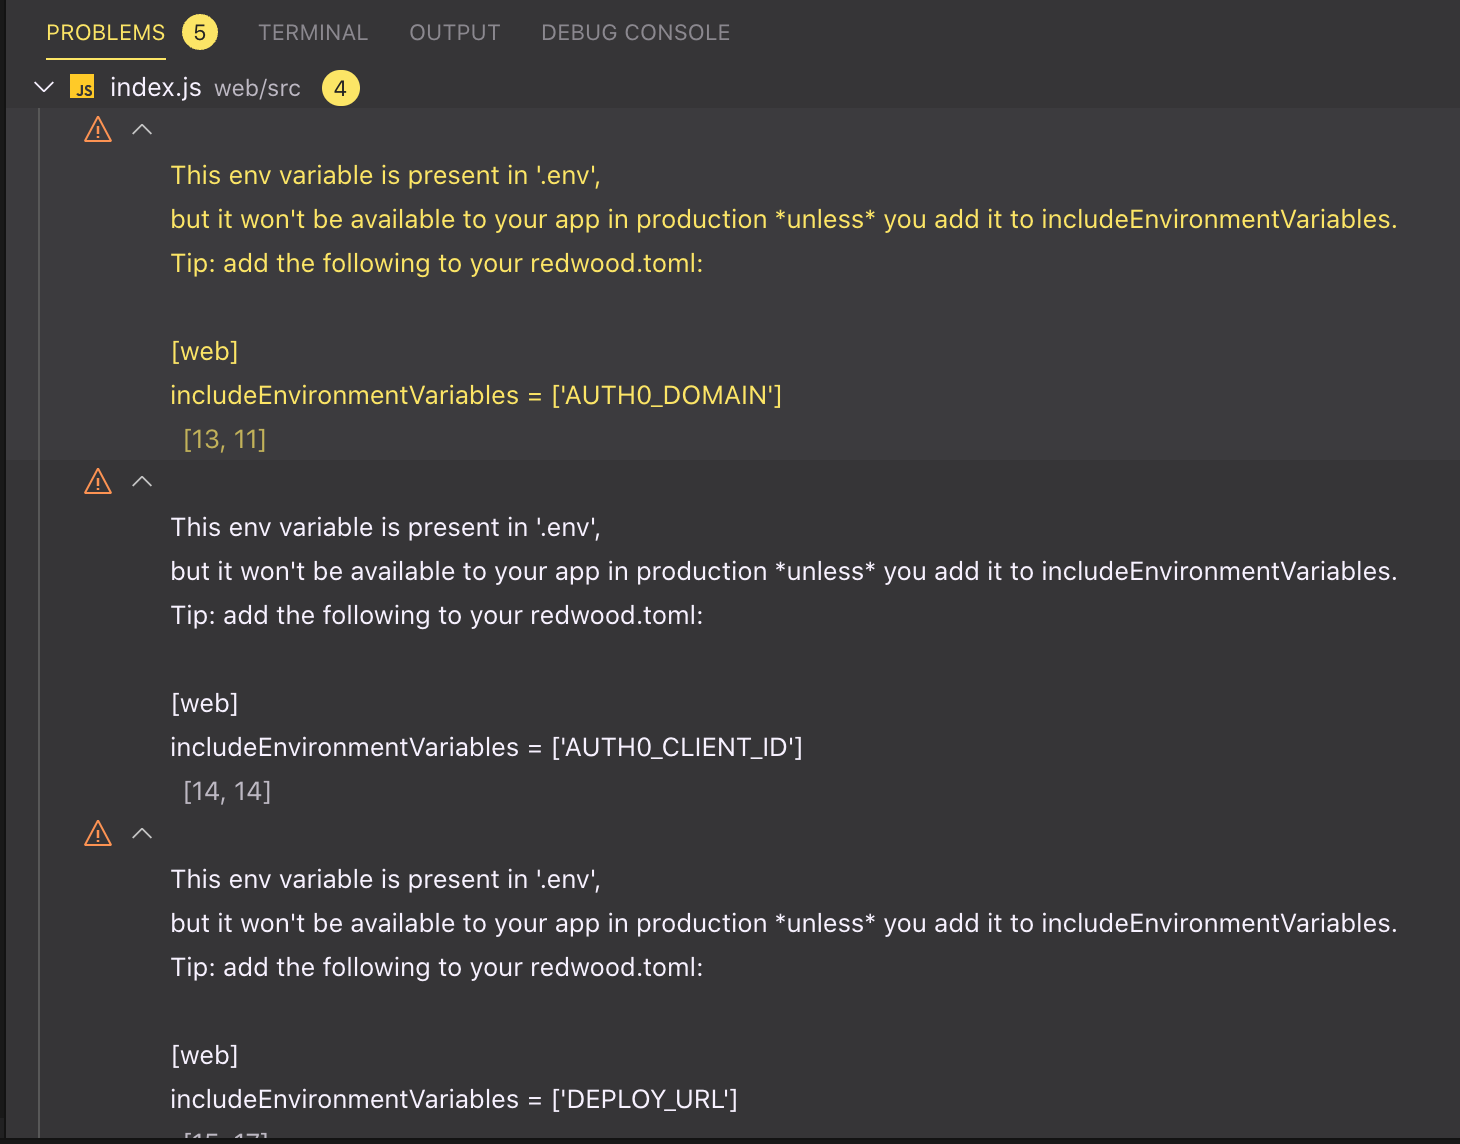Image resolution: width=1460 pixels, height=1144 pixels.
Task: Click the line text ['DEPLOY_URL']
Action: tap(645, 1099)
